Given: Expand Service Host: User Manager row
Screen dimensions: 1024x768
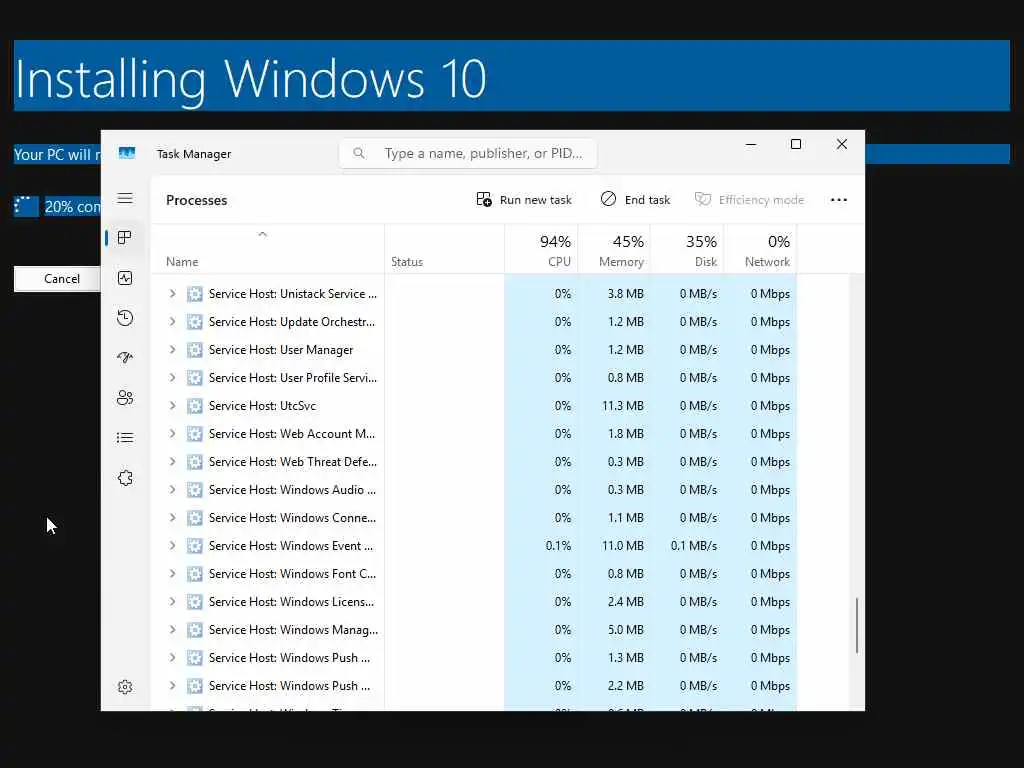Looking at the screenshot, I should tap(172, 350).
